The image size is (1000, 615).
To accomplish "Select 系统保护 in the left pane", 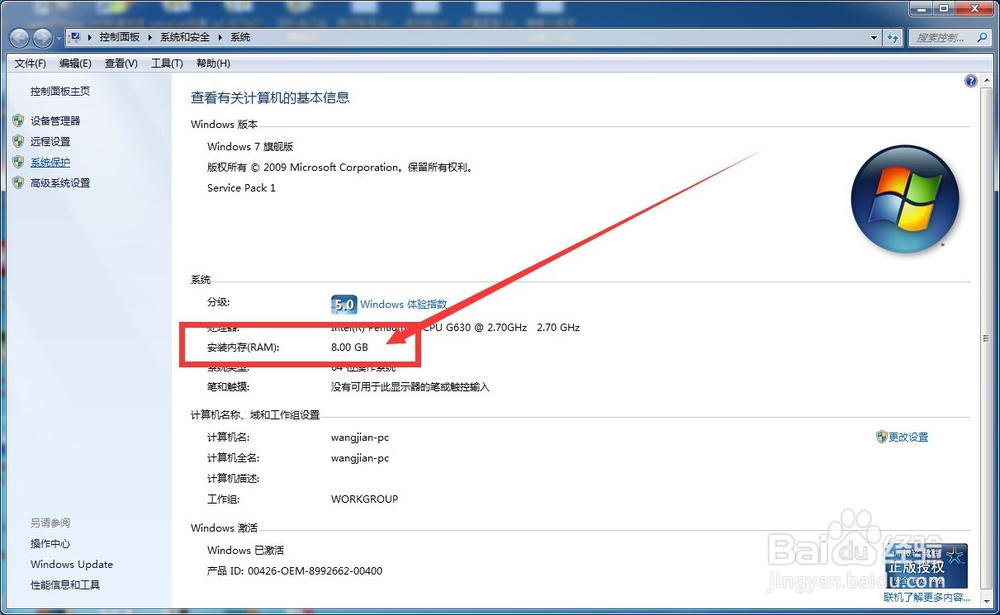I will (48, 161).
